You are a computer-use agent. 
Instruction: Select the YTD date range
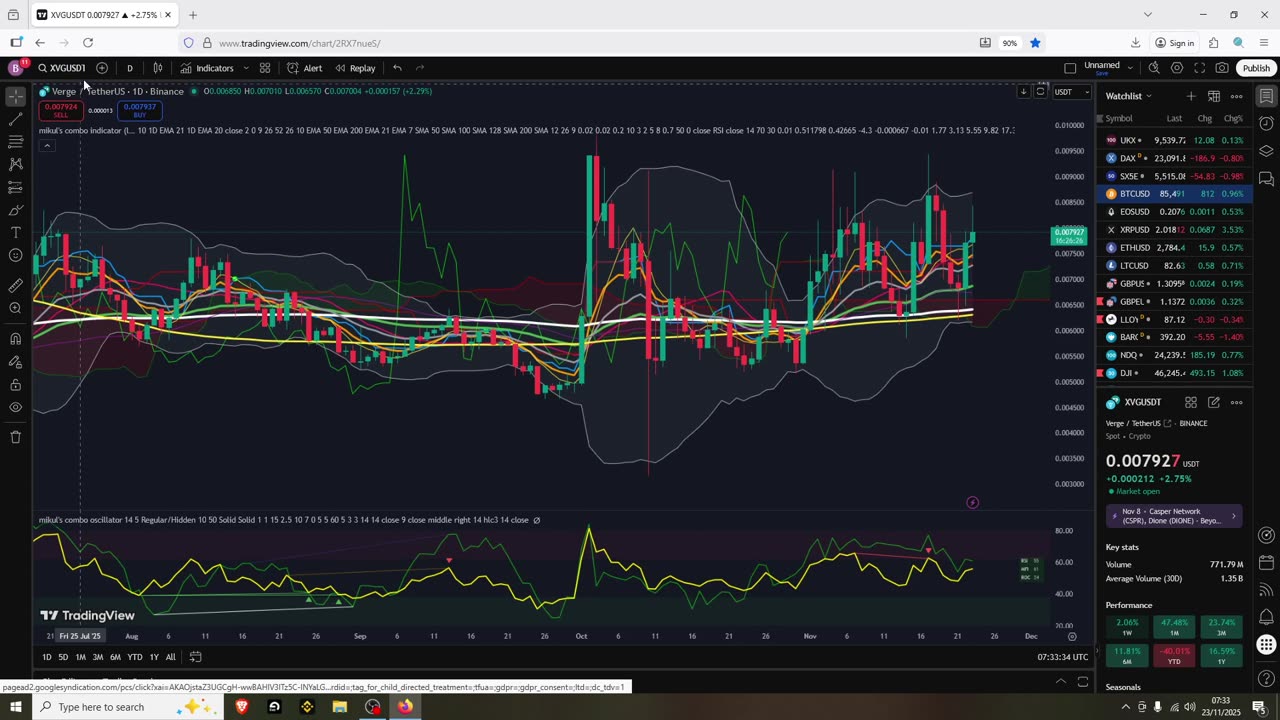coord(134,657)
